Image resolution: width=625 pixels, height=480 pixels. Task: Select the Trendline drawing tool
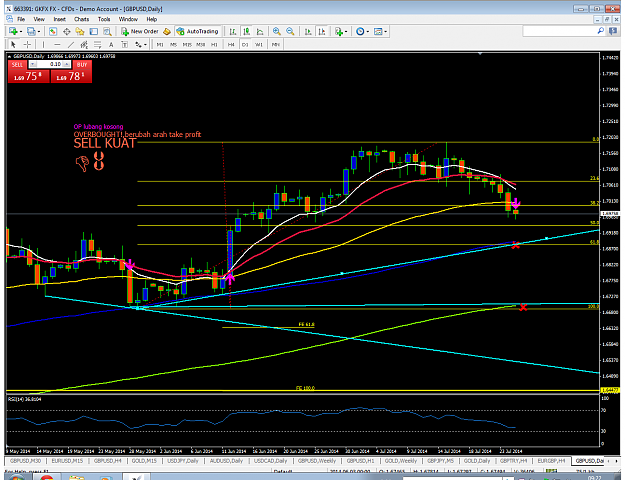click(x=71, y=44)
